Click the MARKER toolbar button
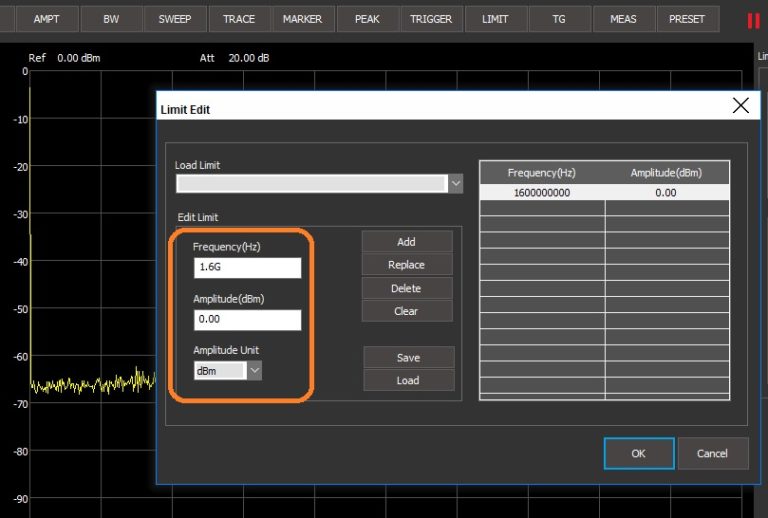The image size is (768, 518). (x=303, y=19)
